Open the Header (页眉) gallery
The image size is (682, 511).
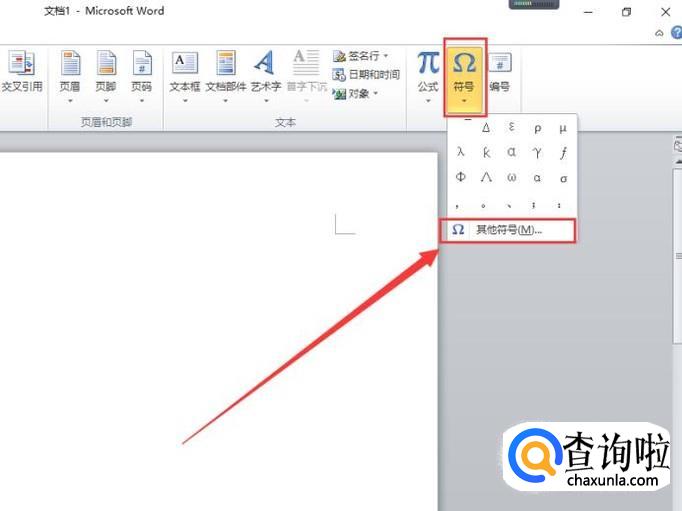coord(70,76)
